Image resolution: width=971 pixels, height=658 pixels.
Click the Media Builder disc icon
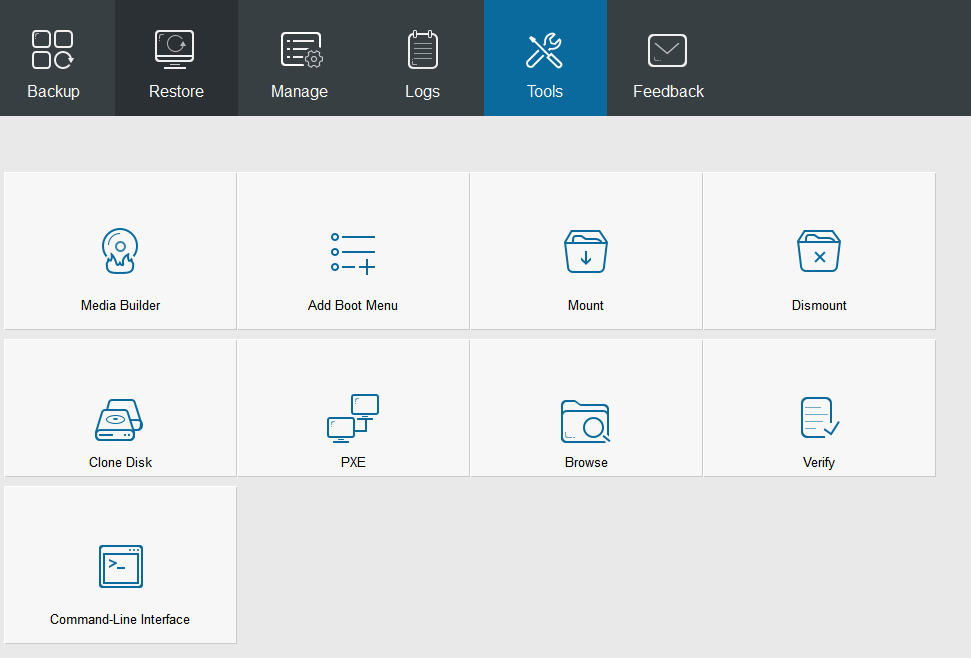[x=120, y=251]
